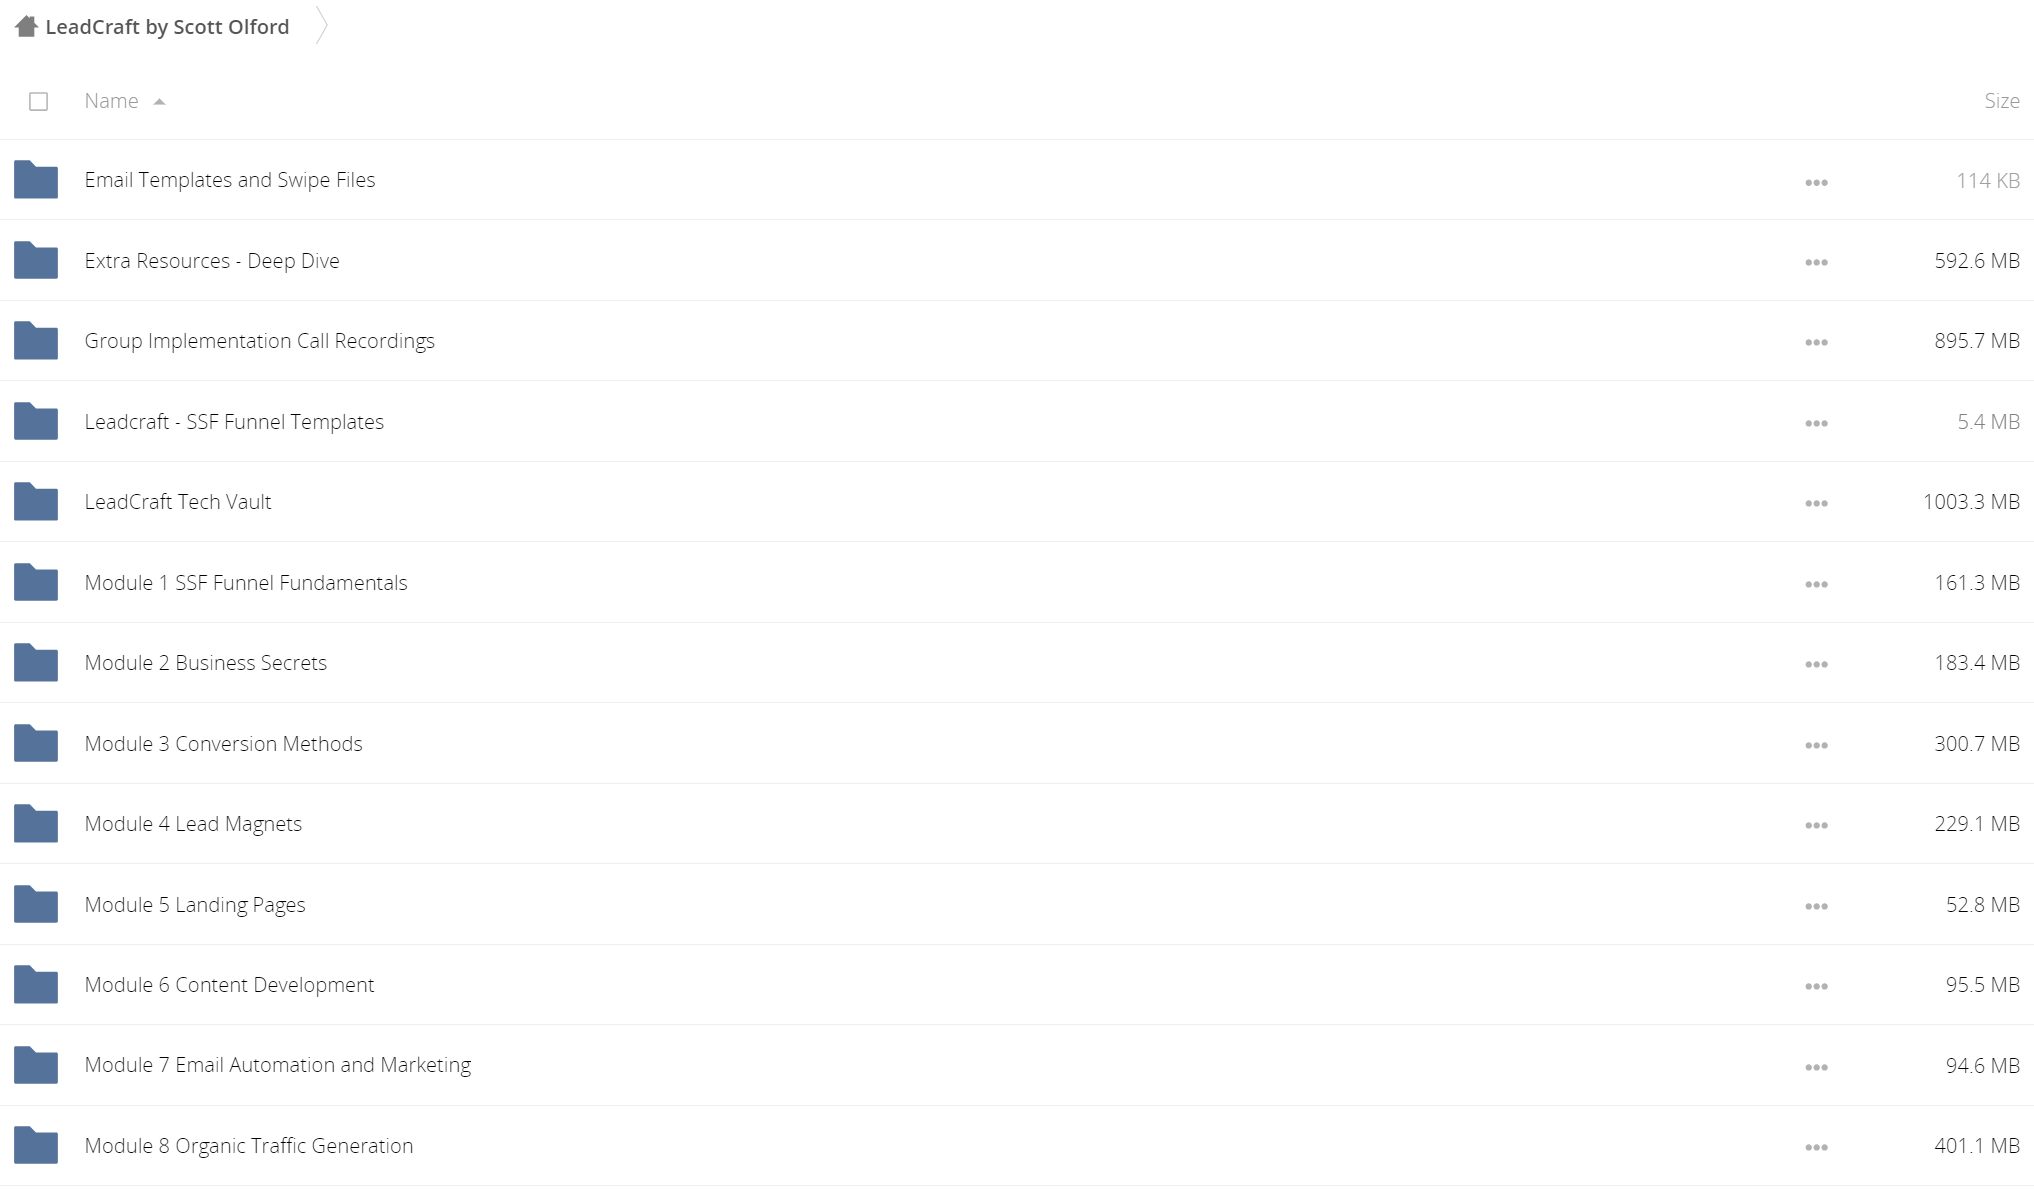The width and height of the screenshot is (2034, 1189).
Task: Open Leadcraft - SSF Funnel Templates folder
Action: coord(234,422)
